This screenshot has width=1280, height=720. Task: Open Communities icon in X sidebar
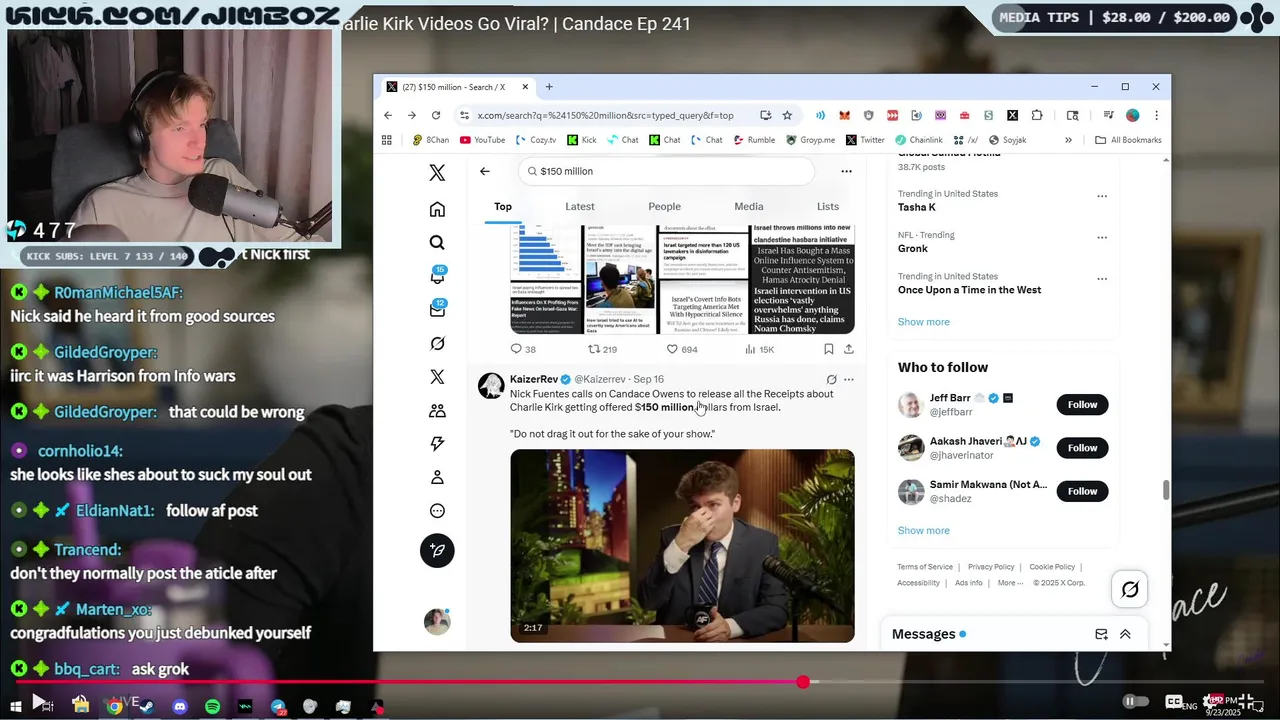point(437,410)
